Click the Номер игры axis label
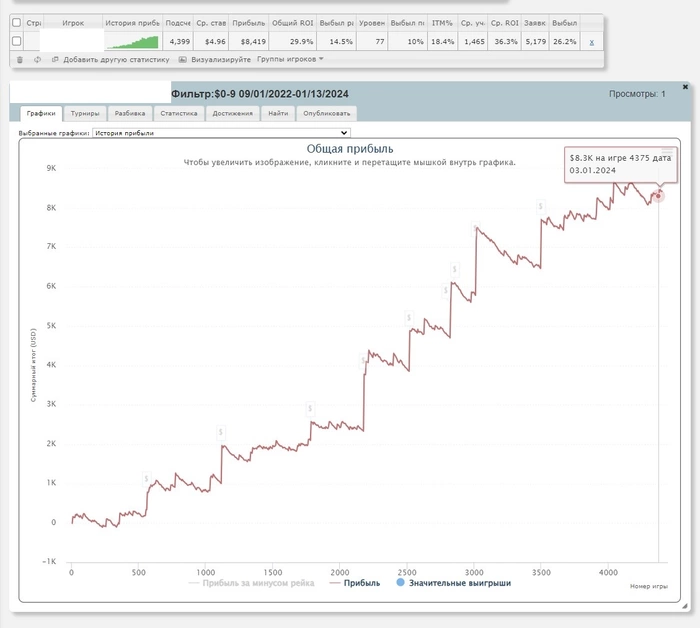This screenshot has width=700, height=628. click(x=649, y=586)
